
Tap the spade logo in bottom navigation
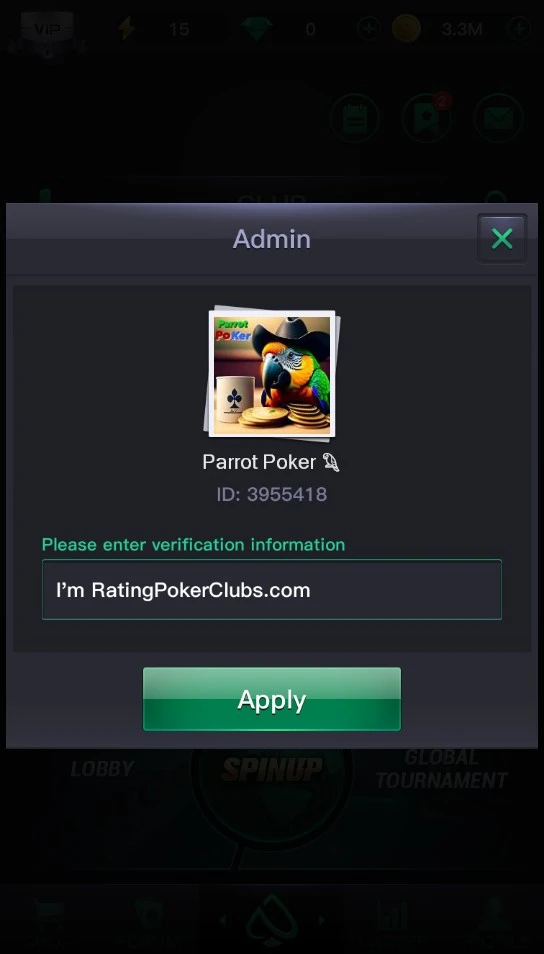271,920
